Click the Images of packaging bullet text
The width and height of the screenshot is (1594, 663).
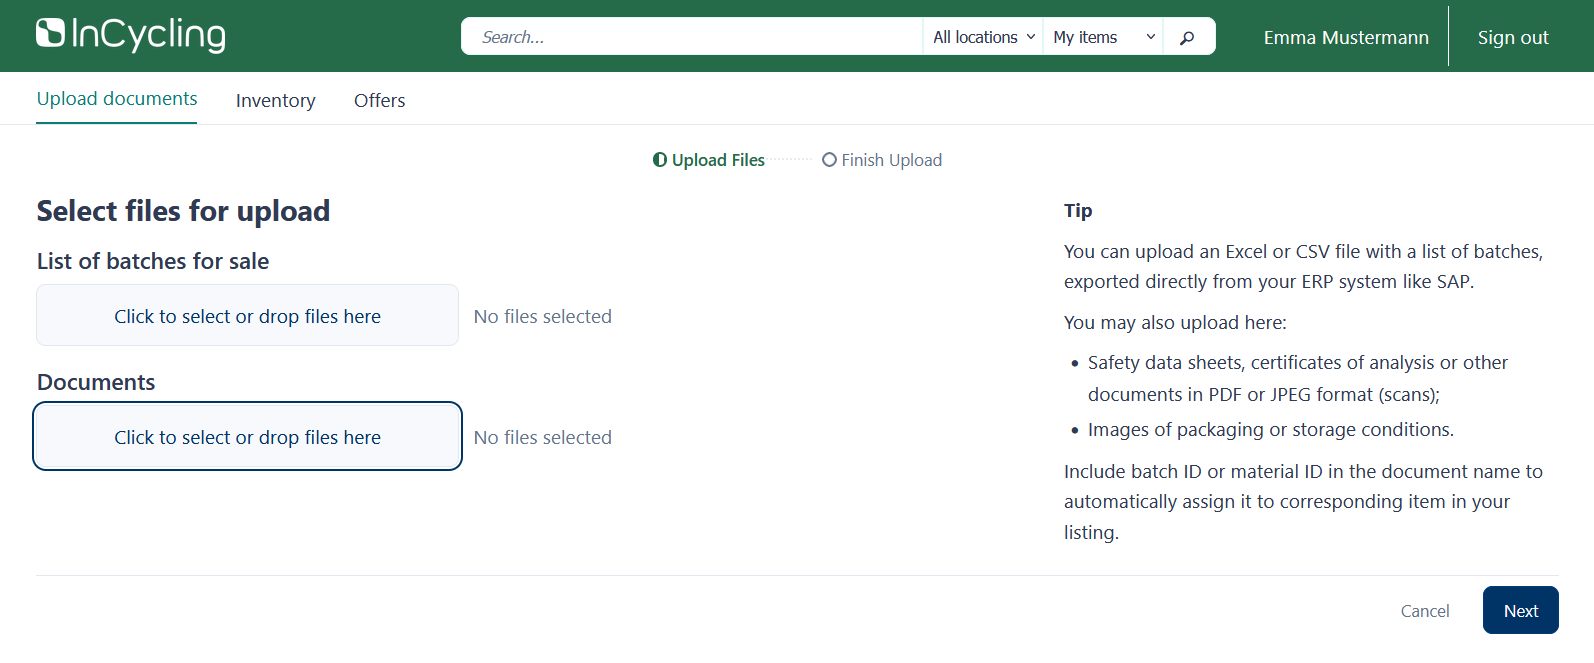1271,430
